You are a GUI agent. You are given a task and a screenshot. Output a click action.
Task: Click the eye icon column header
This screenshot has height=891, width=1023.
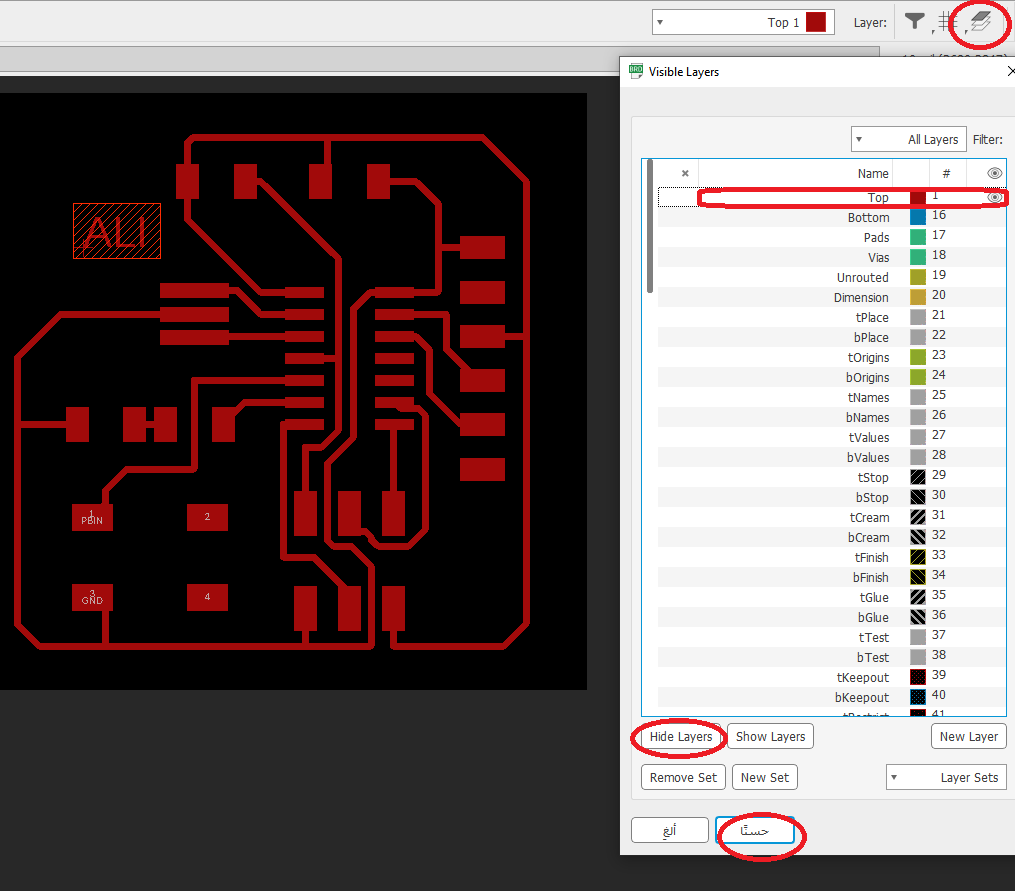994,173
